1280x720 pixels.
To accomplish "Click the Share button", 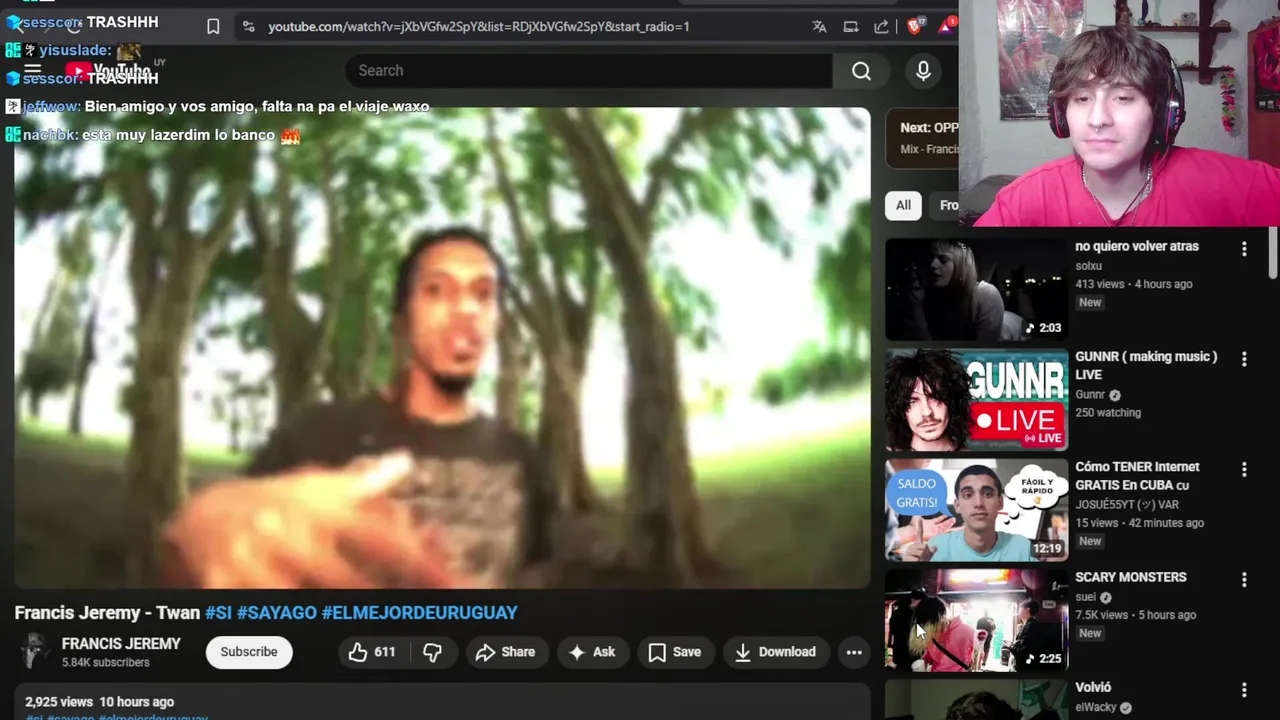I will coord(505,652).
